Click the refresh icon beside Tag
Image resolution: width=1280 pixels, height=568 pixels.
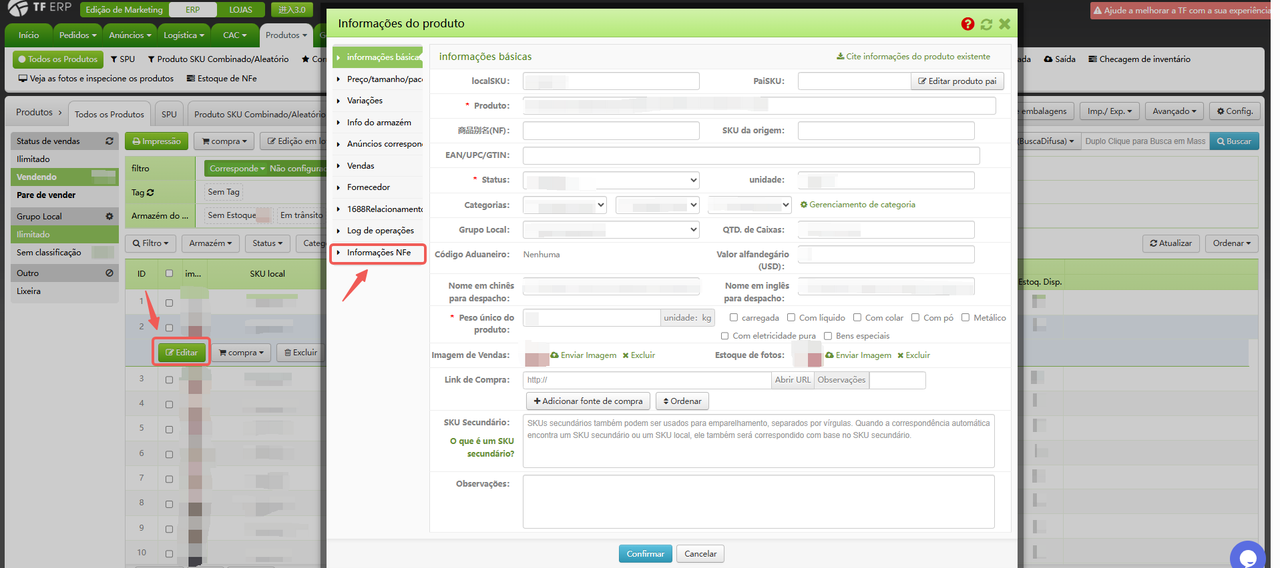tap(152, 191)
